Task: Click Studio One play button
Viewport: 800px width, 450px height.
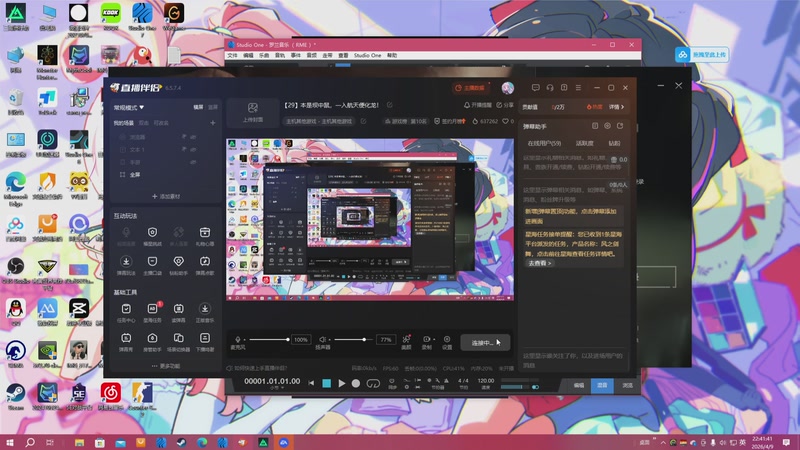Action: point(341,383)
